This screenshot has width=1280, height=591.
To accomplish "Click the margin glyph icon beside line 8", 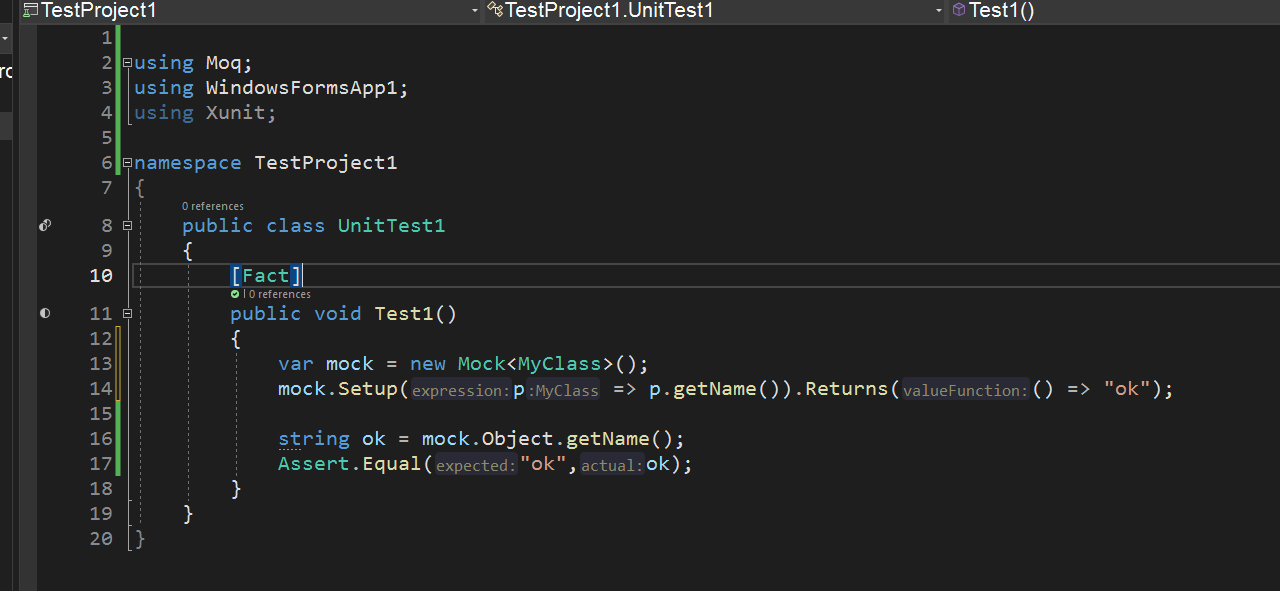I will 45,226.
